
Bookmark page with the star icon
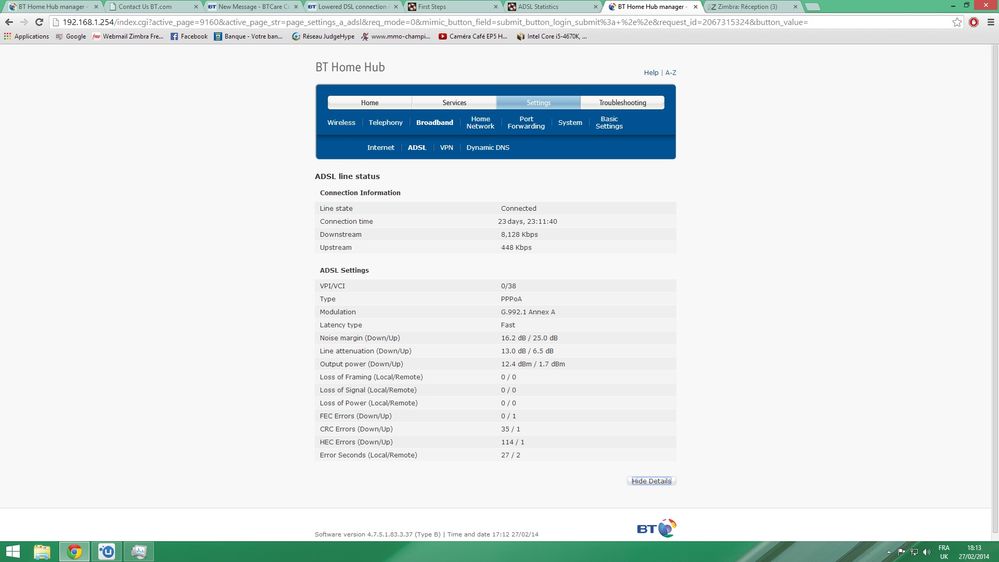coord(957,22)
